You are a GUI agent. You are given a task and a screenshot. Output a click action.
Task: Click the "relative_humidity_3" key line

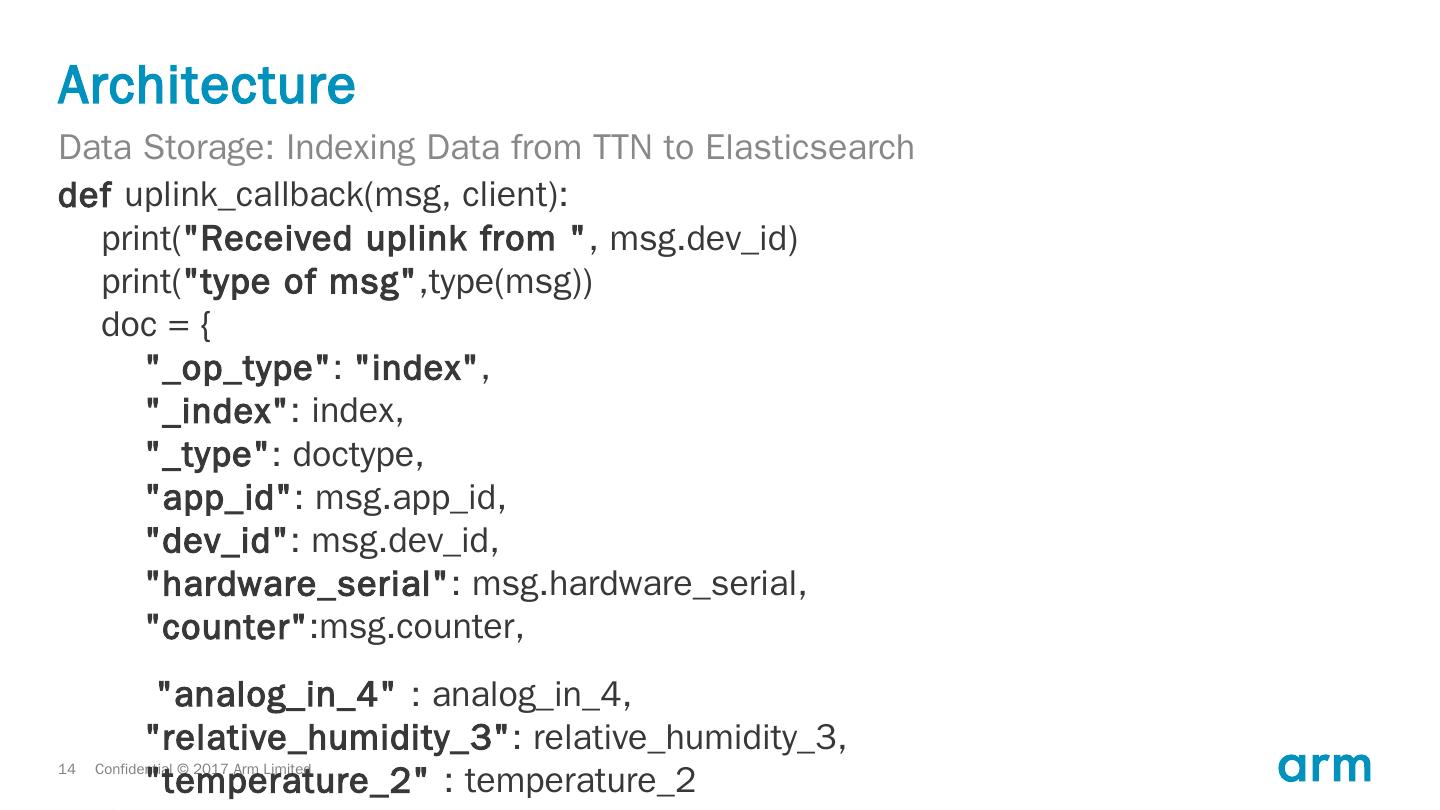496,738
